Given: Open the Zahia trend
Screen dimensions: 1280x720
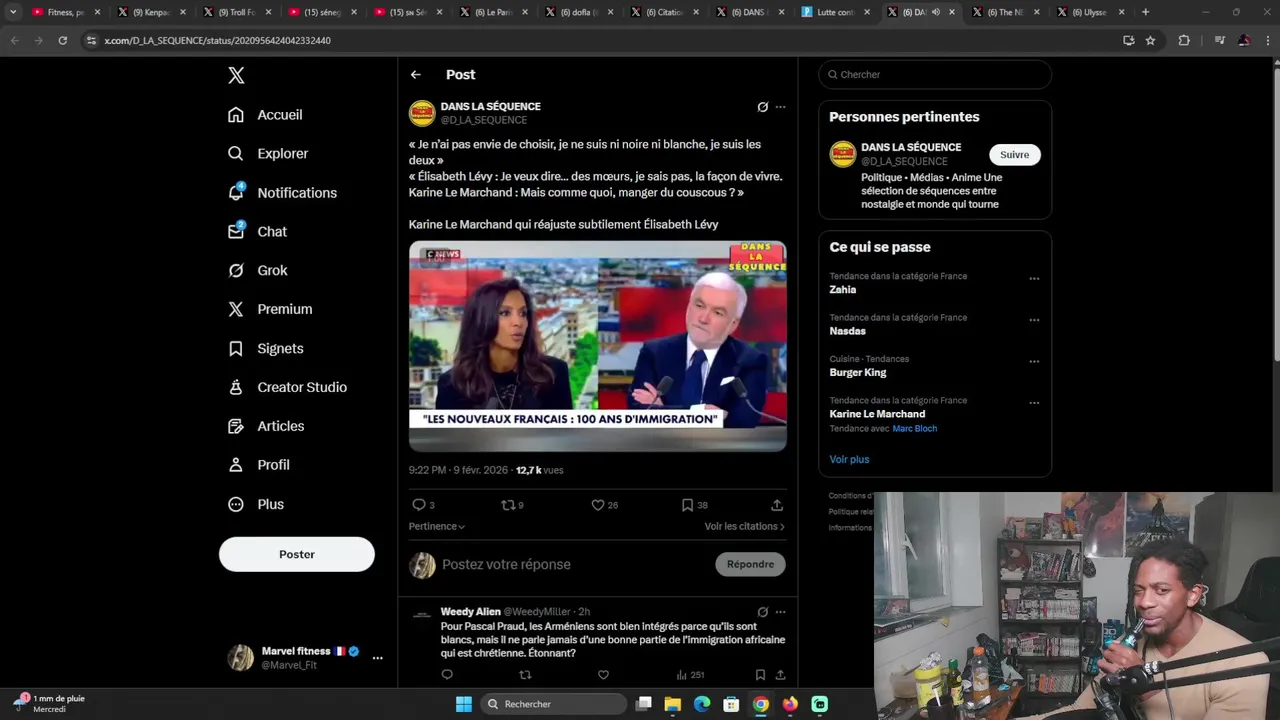Looking at the screenshot, I should 843,290.
